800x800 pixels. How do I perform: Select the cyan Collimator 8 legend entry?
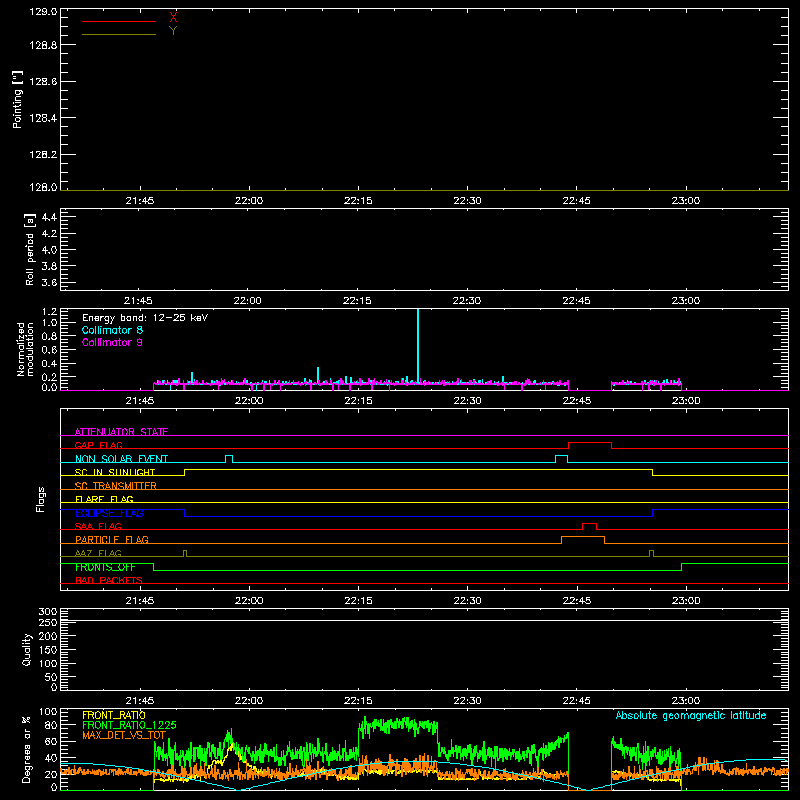coord(112,330)
